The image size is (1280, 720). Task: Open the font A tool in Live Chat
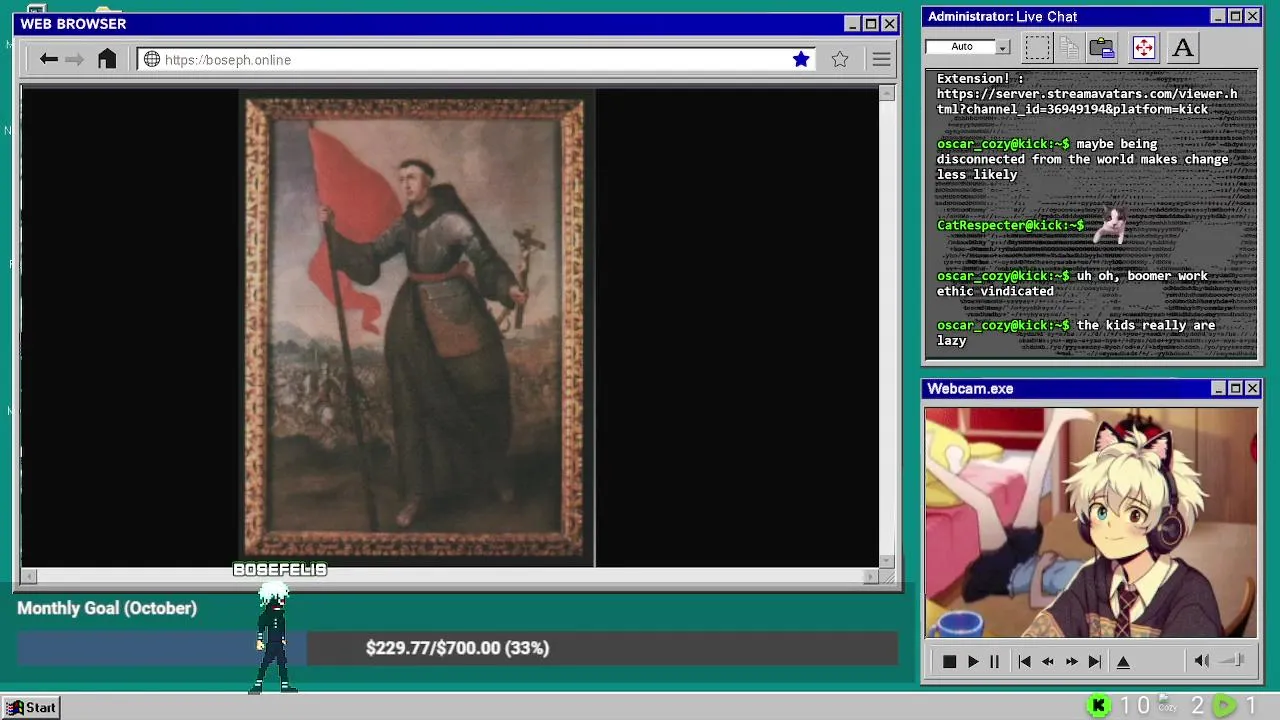(x=1183, y=47)
